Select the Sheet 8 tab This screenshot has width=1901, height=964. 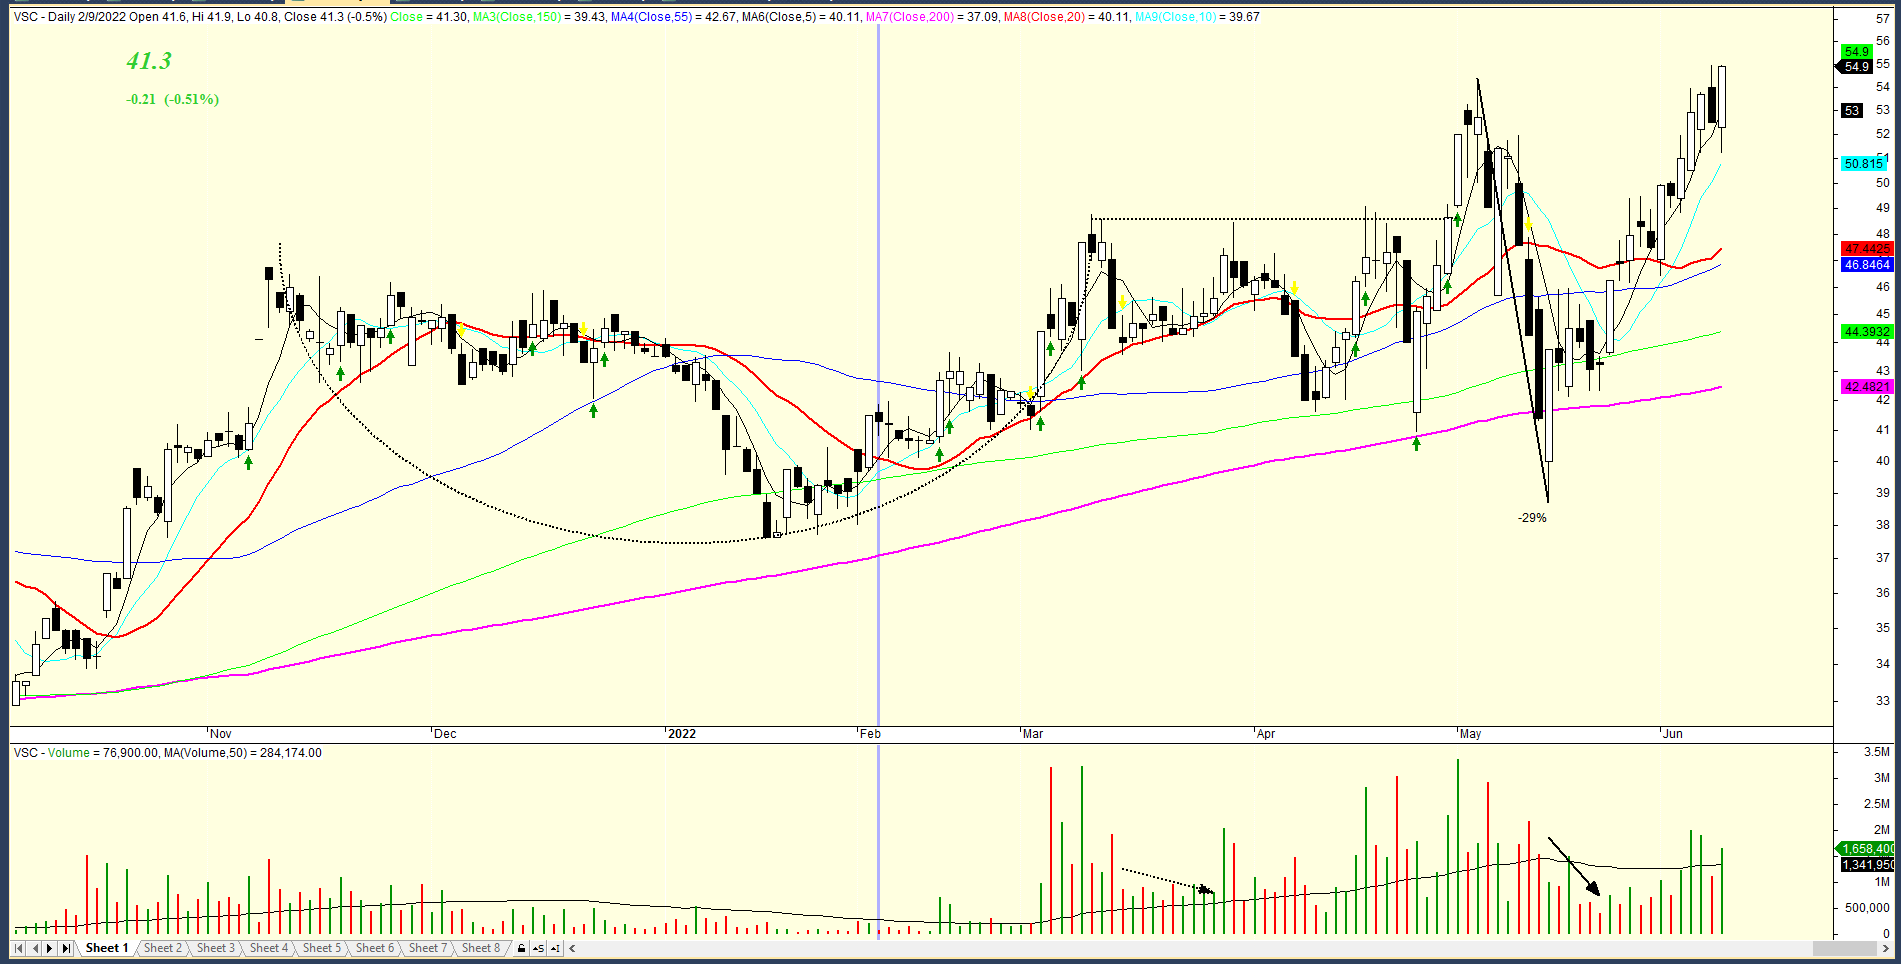coord(480,948)
